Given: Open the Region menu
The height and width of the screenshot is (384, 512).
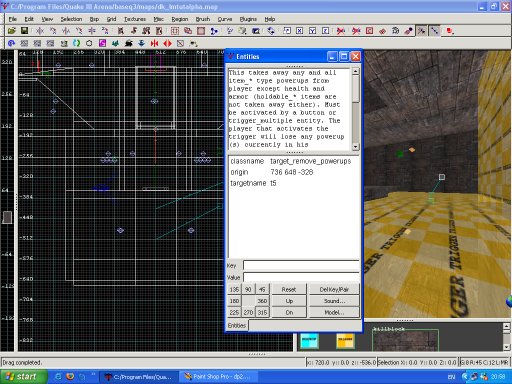Looking at the screenshot, I should tap(180, 19).
